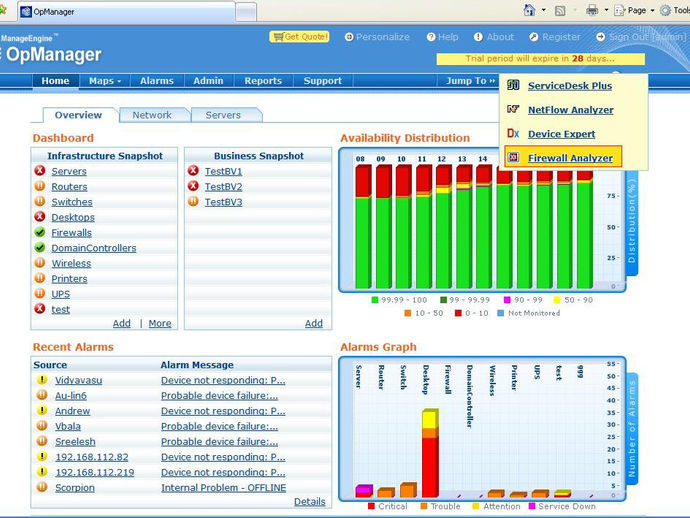
Task: Open the dropdown arrow next to home icon
Action: [x=543, y=10]
